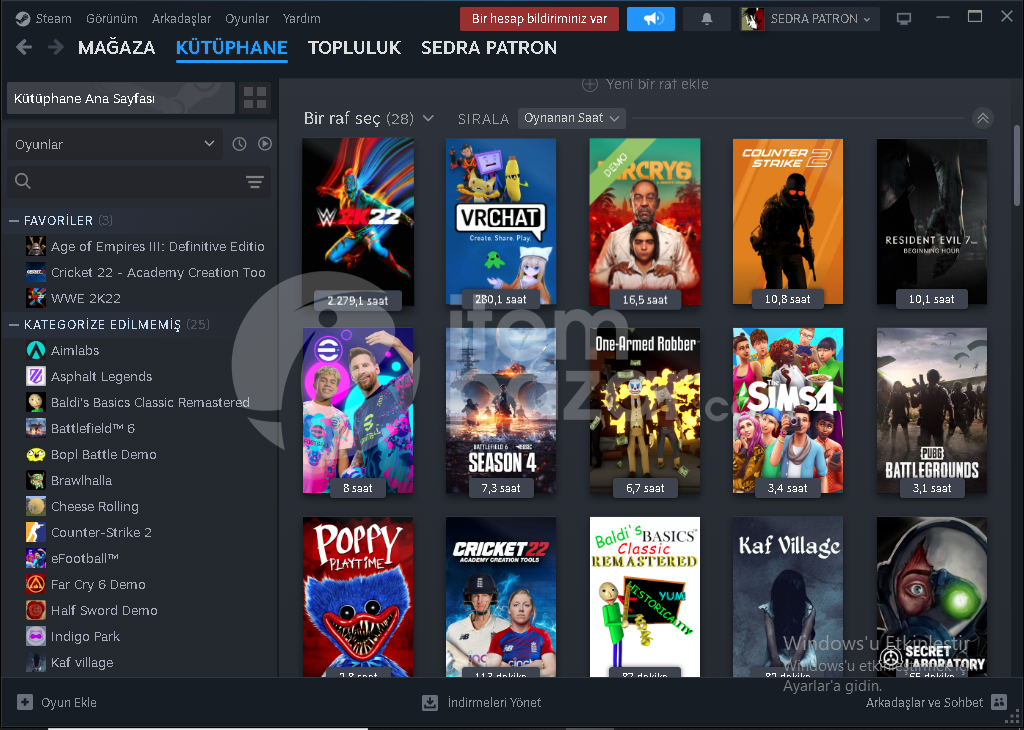Click Yeni bir raf ekle text
Viewport: 1024px width, 730px height.
(x=657, y=84)
